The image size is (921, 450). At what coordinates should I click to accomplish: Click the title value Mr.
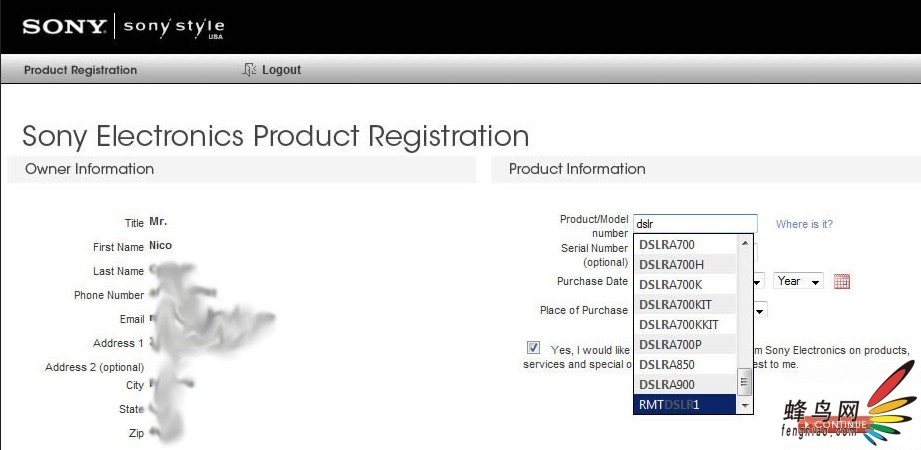tap(158, 222)
